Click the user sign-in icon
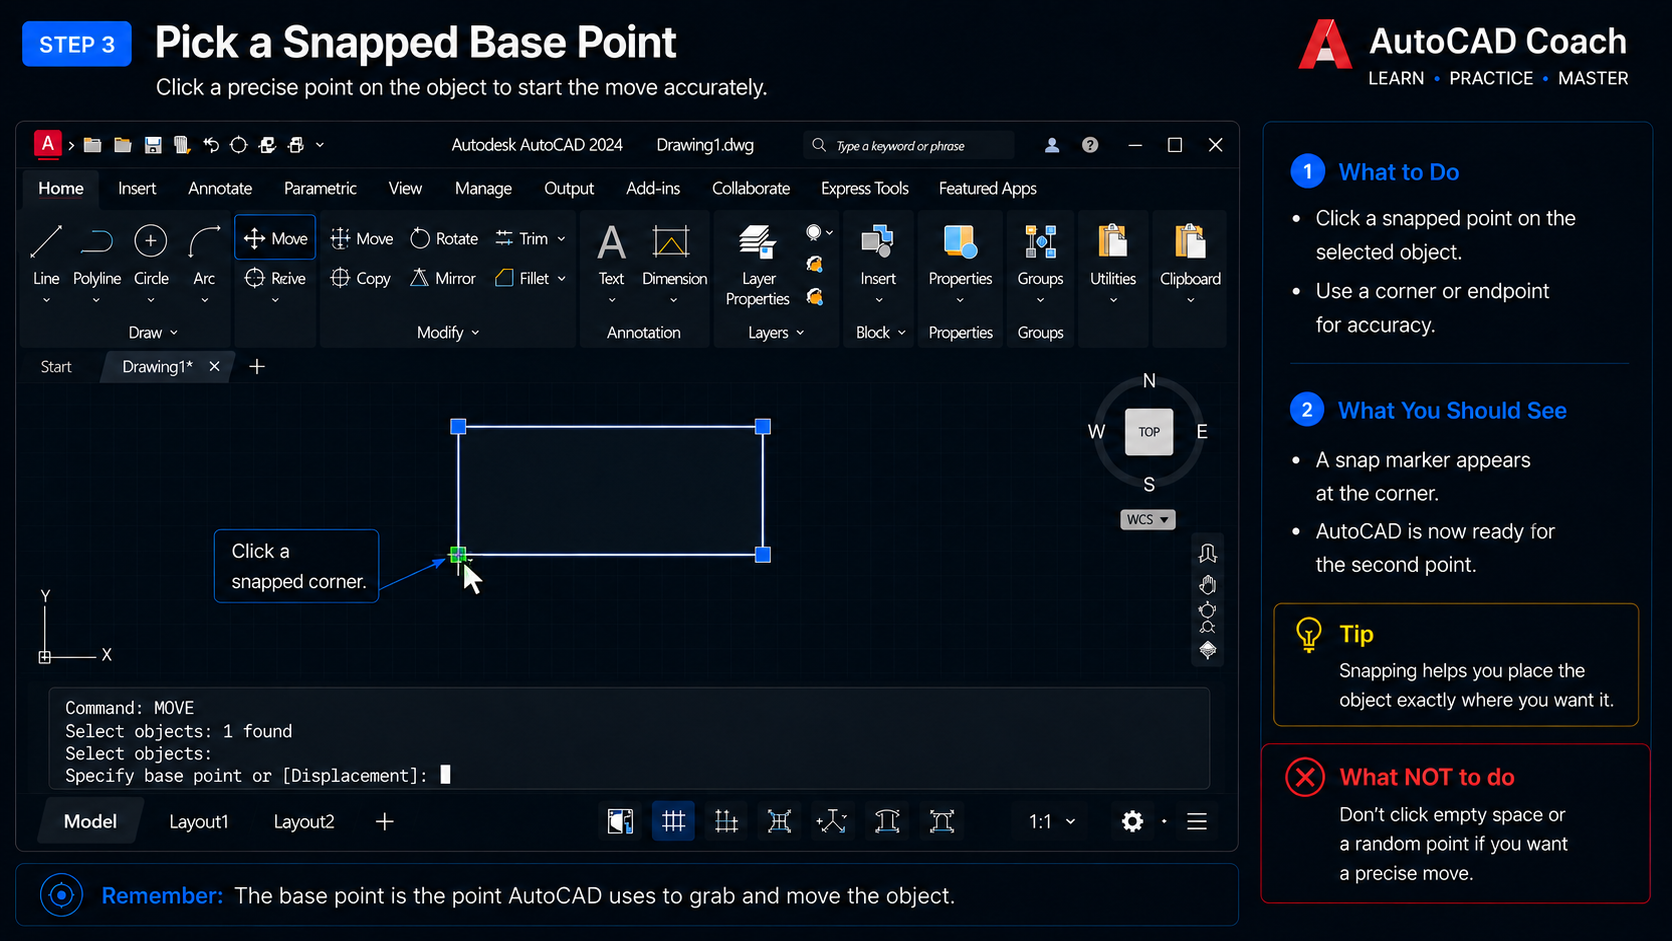This screenshot has height=941, width=1672. (x=1052, y=145)
